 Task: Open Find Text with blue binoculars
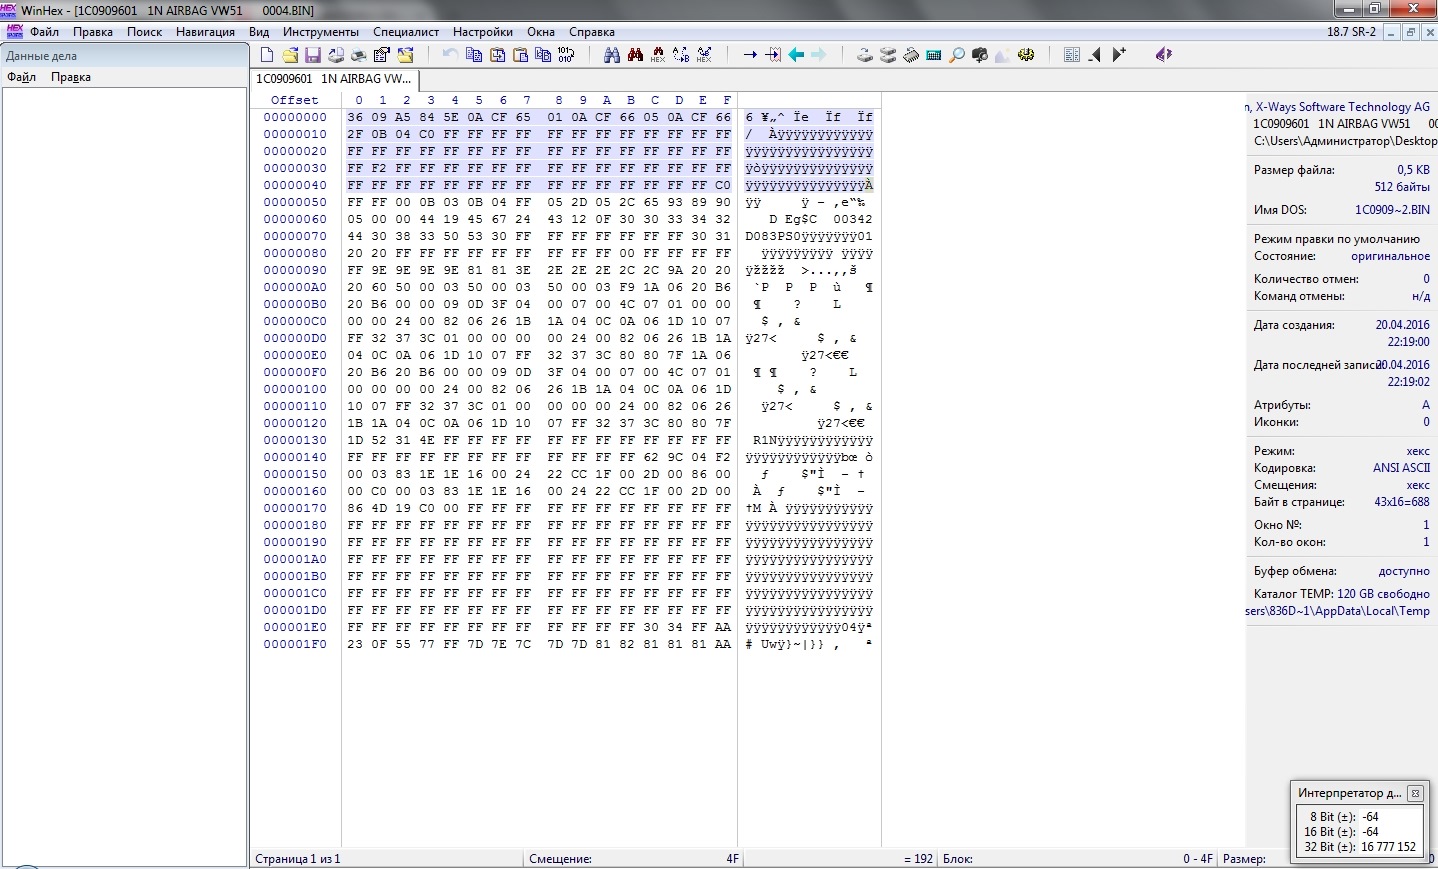point(611,55)
